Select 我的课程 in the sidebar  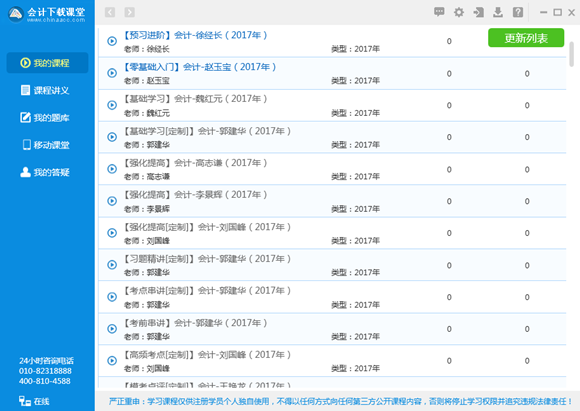(47, 63)
